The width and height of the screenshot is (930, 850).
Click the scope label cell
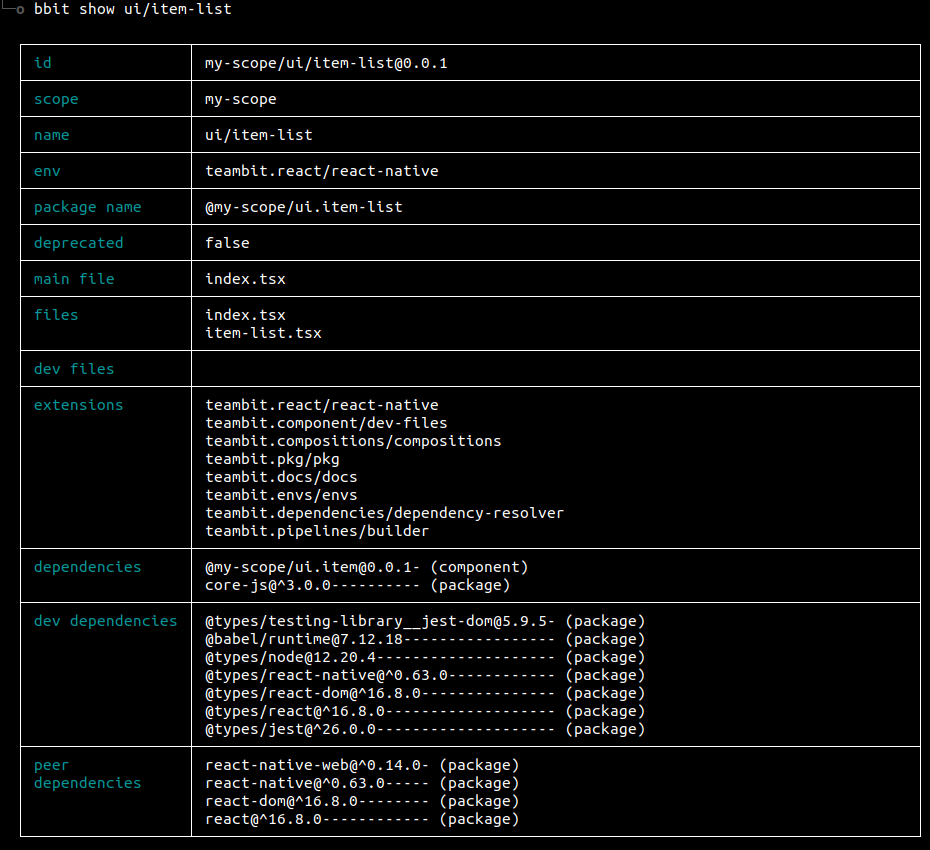pos(56,98)
